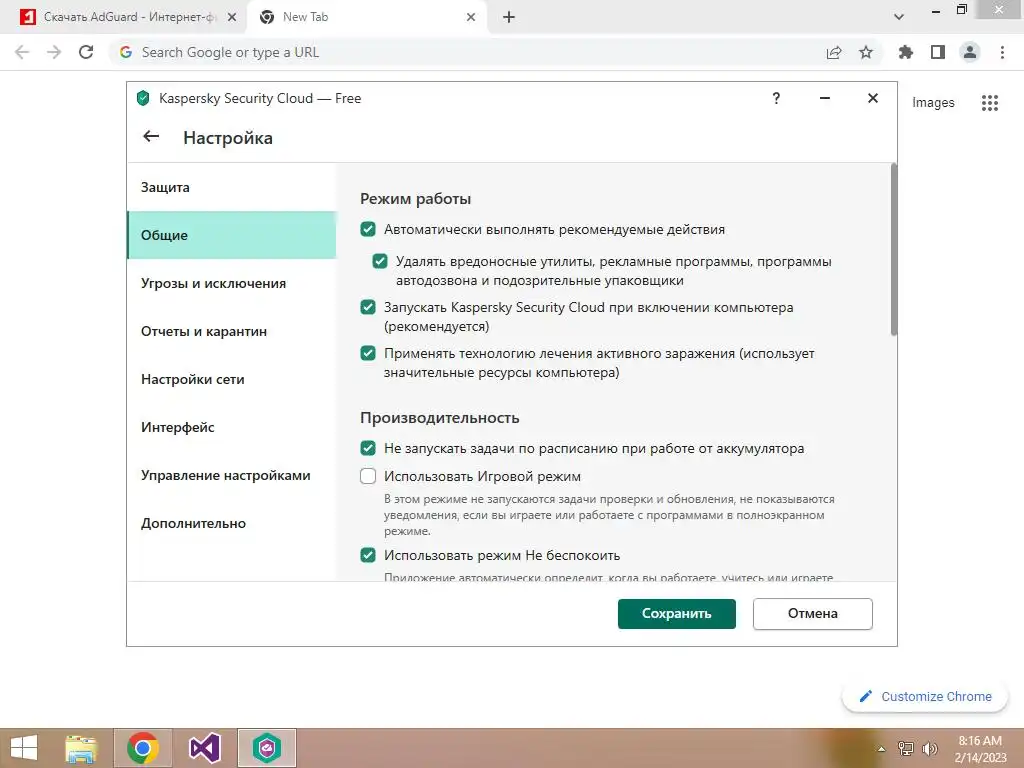Screen dimensions: 1024x768
Task: Click Chrome back navigation arrow
Action: tap(22, 52)
